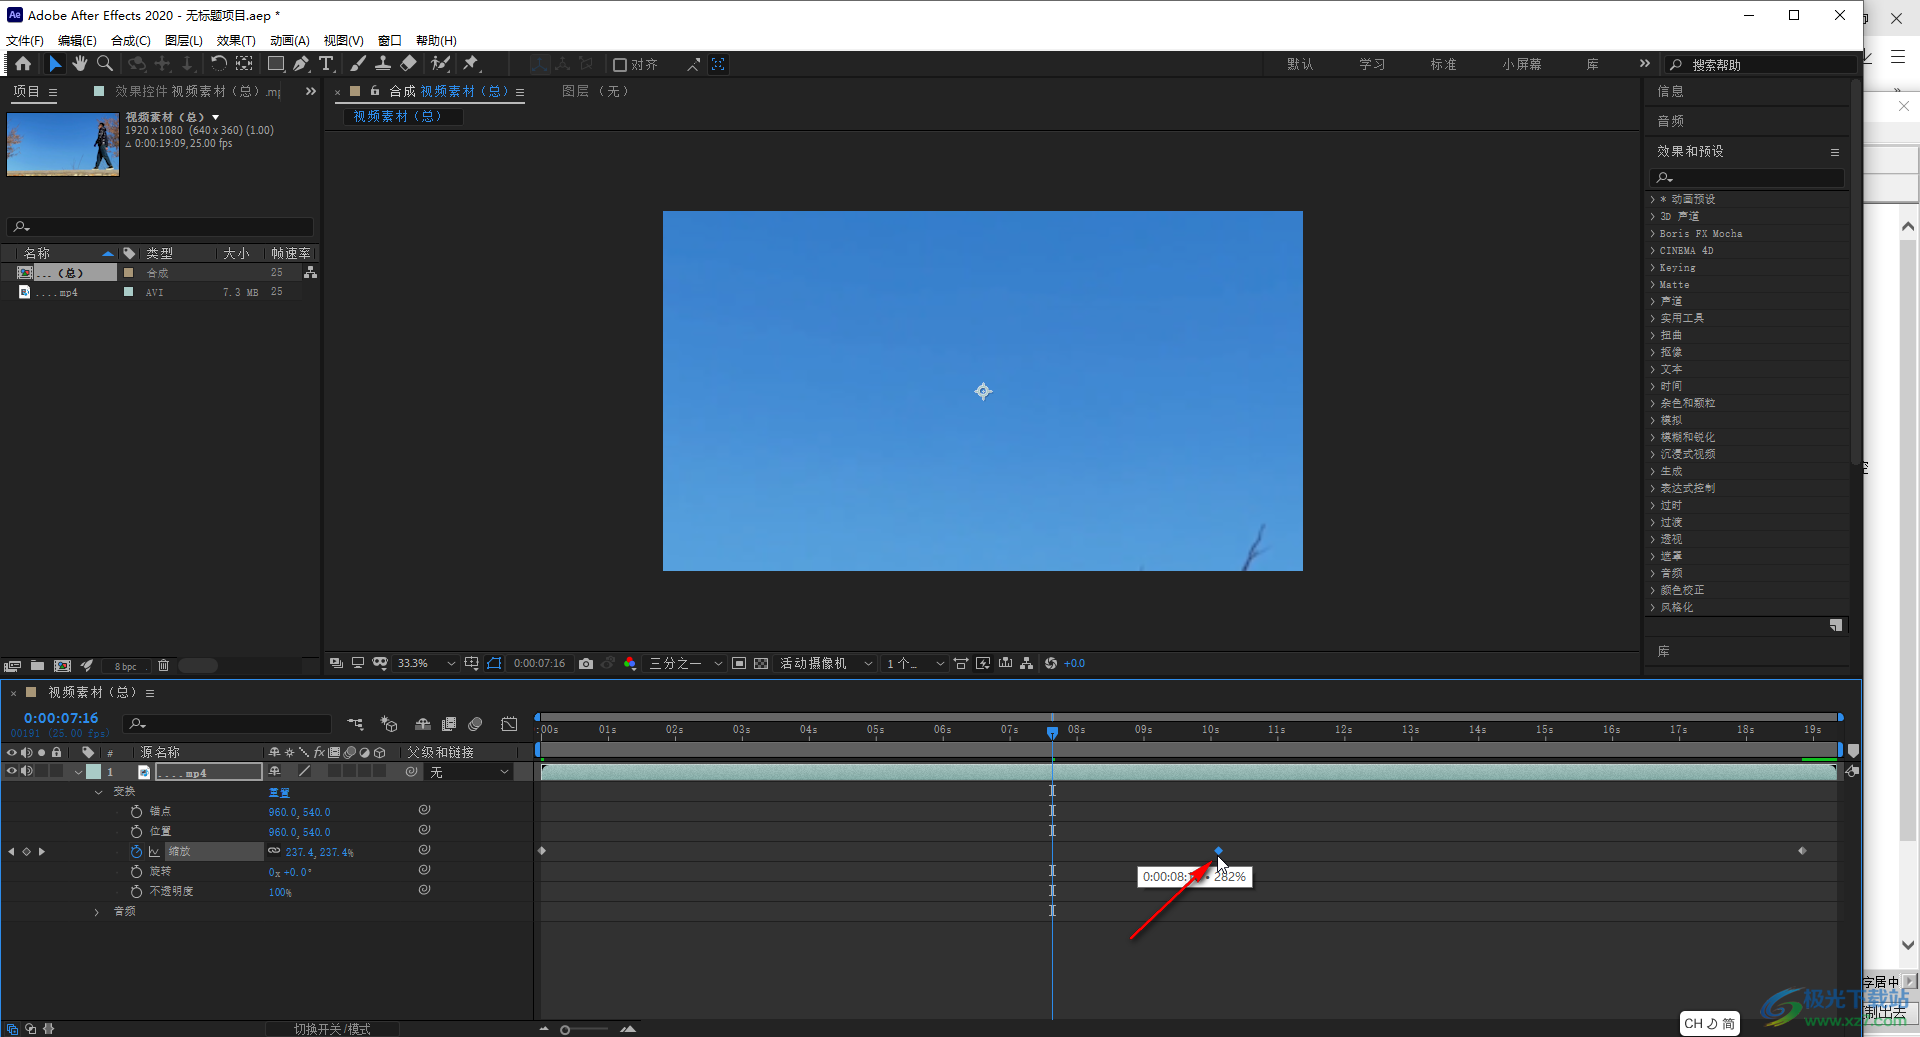Go to the Home screen icon
Viewport: 1920px width, 1037px height.
[x=23, y=64]
